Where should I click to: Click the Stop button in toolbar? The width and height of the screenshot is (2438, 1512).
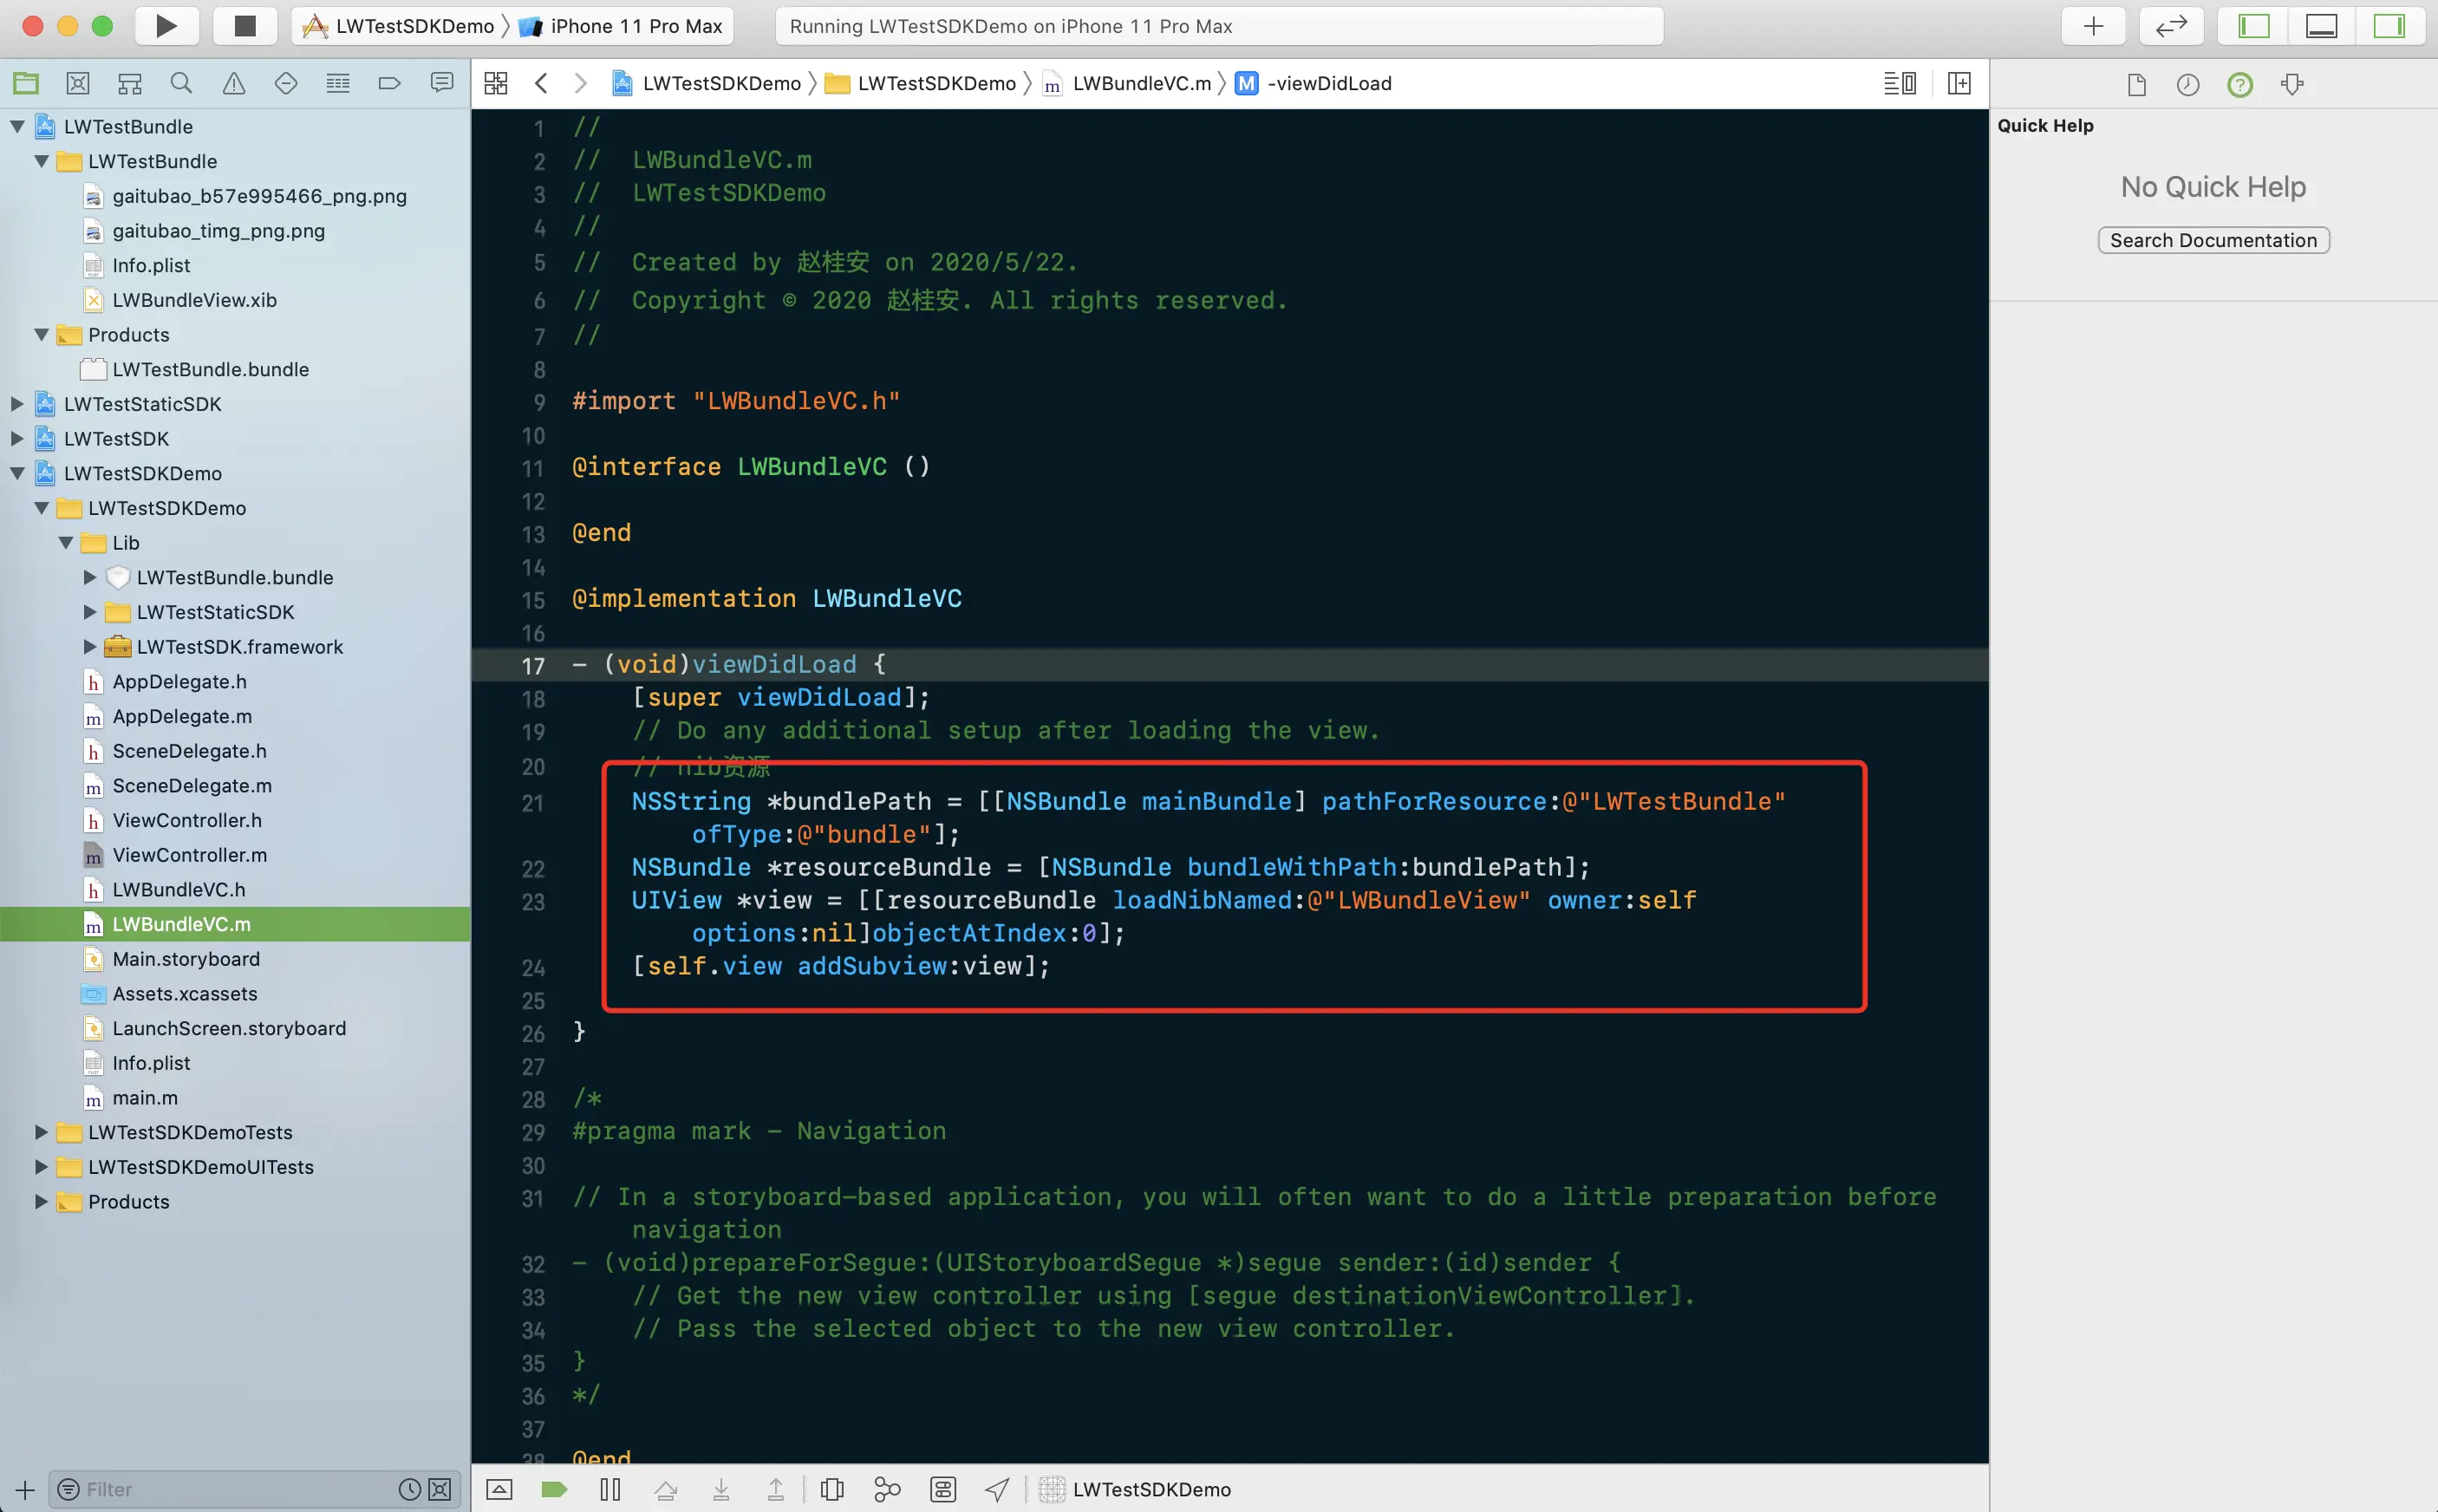[245, 26]
